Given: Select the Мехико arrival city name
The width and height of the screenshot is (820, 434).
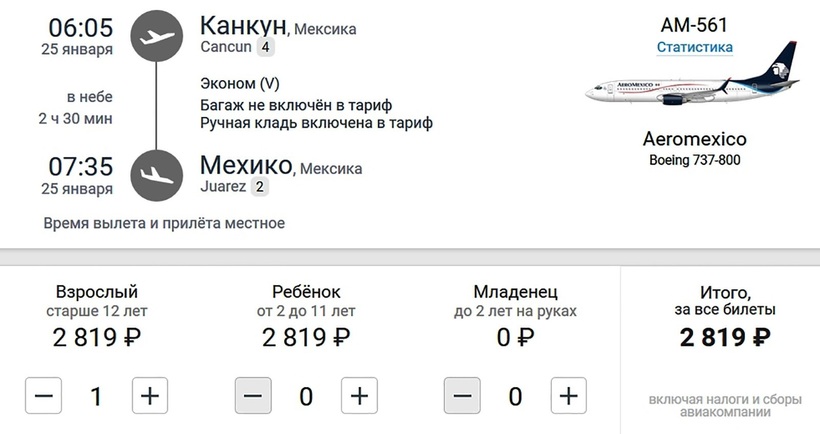Looking at the screenshot, I should (x=246, y=164).
